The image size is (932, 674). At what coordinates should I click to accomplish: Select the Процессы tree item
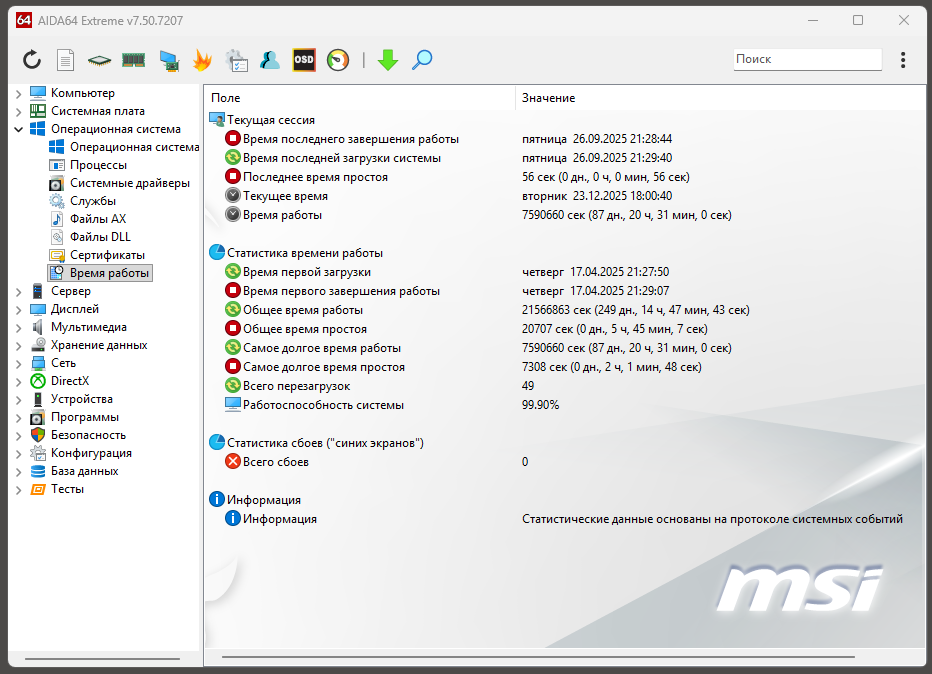click(98, 165)
